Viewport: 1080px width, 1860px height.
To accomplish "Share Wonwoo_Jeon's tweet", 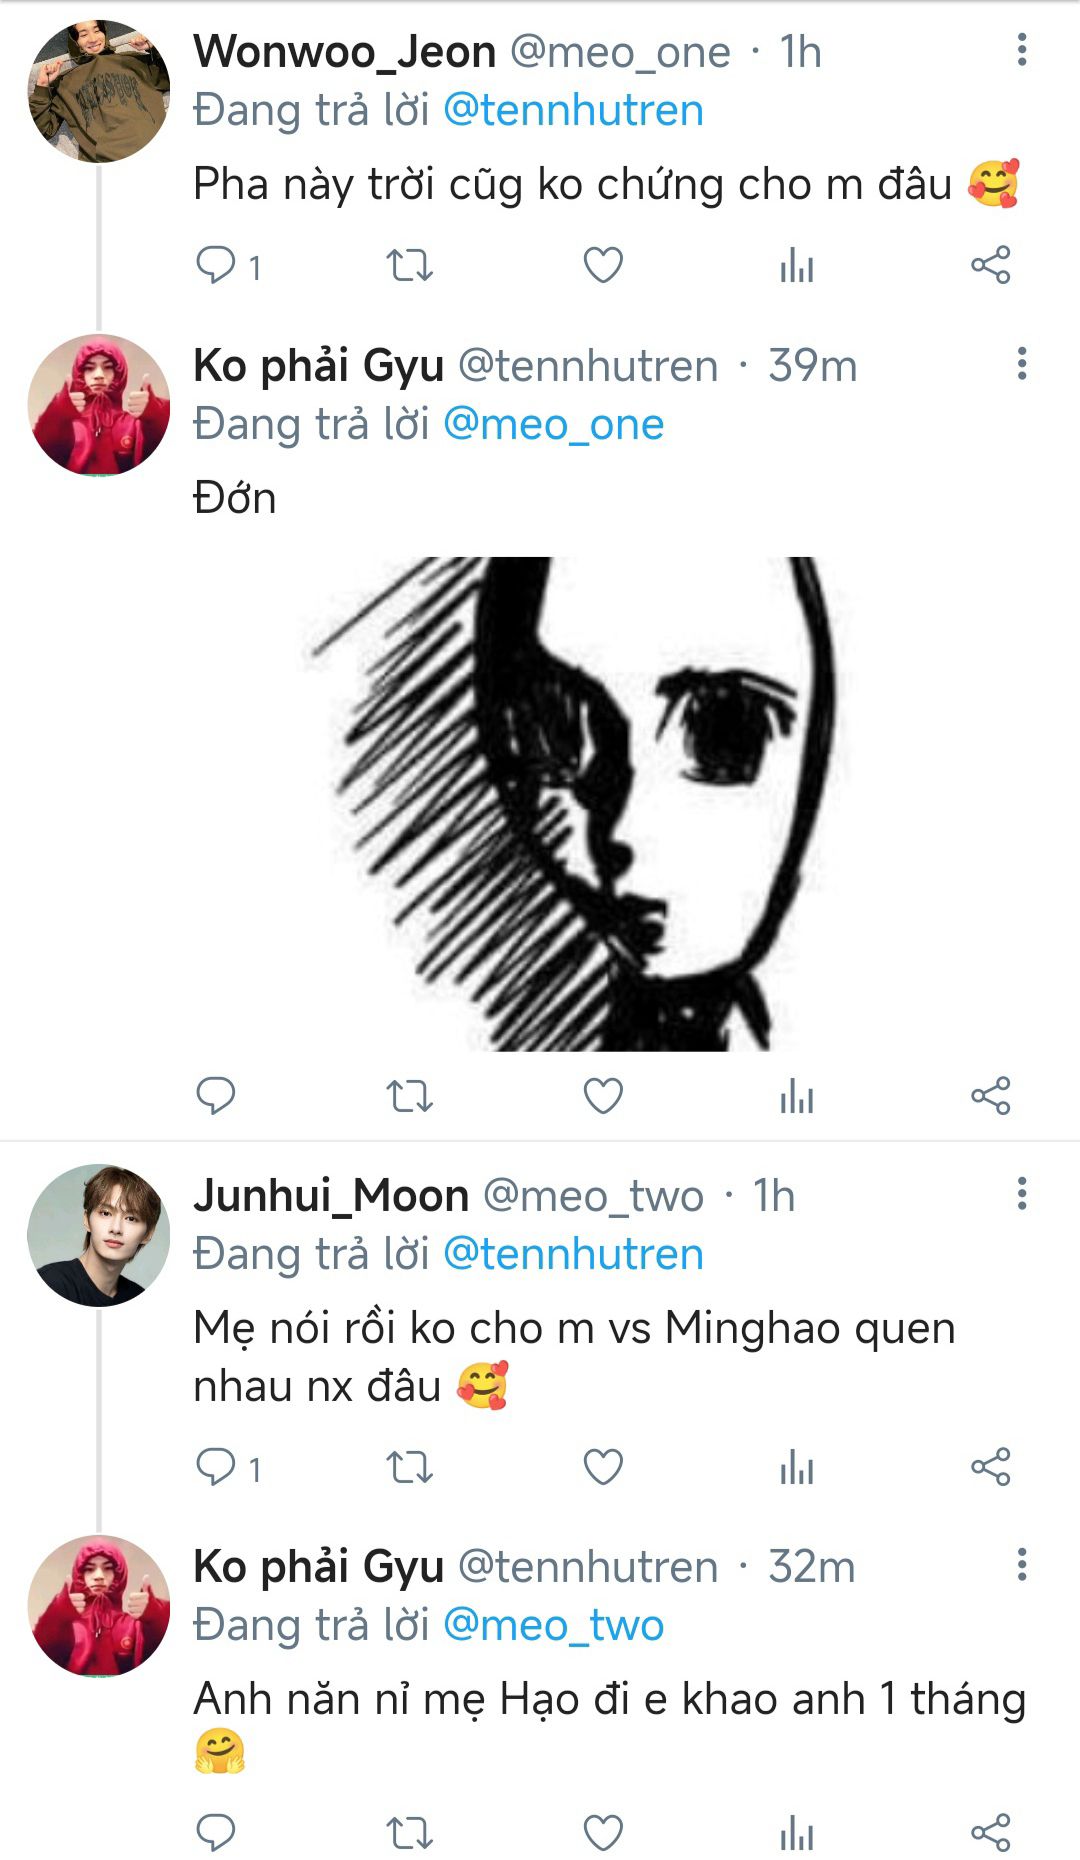I will coord(990,266).
